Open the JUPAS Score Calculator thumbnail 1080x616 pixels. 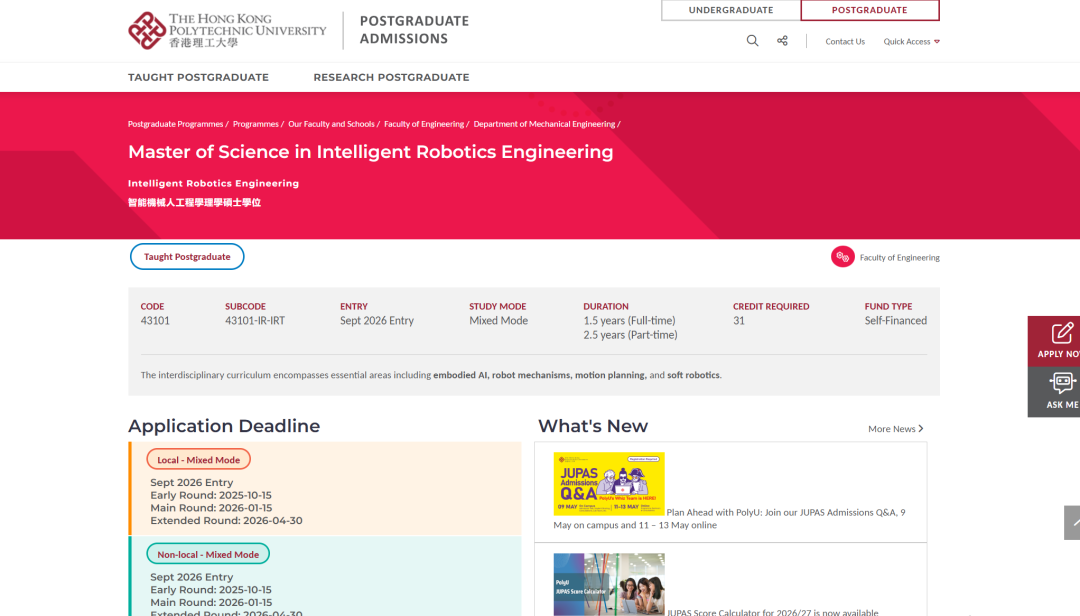coord(609,584)
